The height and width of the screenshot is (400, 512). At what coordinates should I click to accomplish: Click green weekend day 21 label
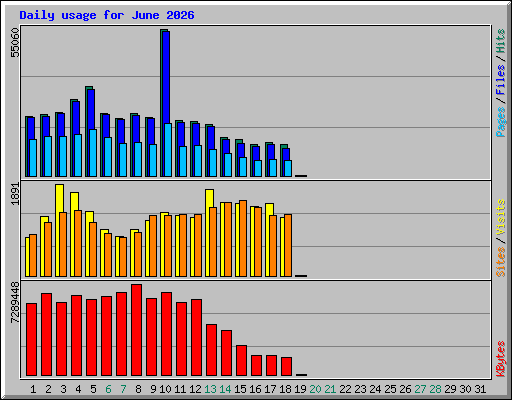pos(330,389)
